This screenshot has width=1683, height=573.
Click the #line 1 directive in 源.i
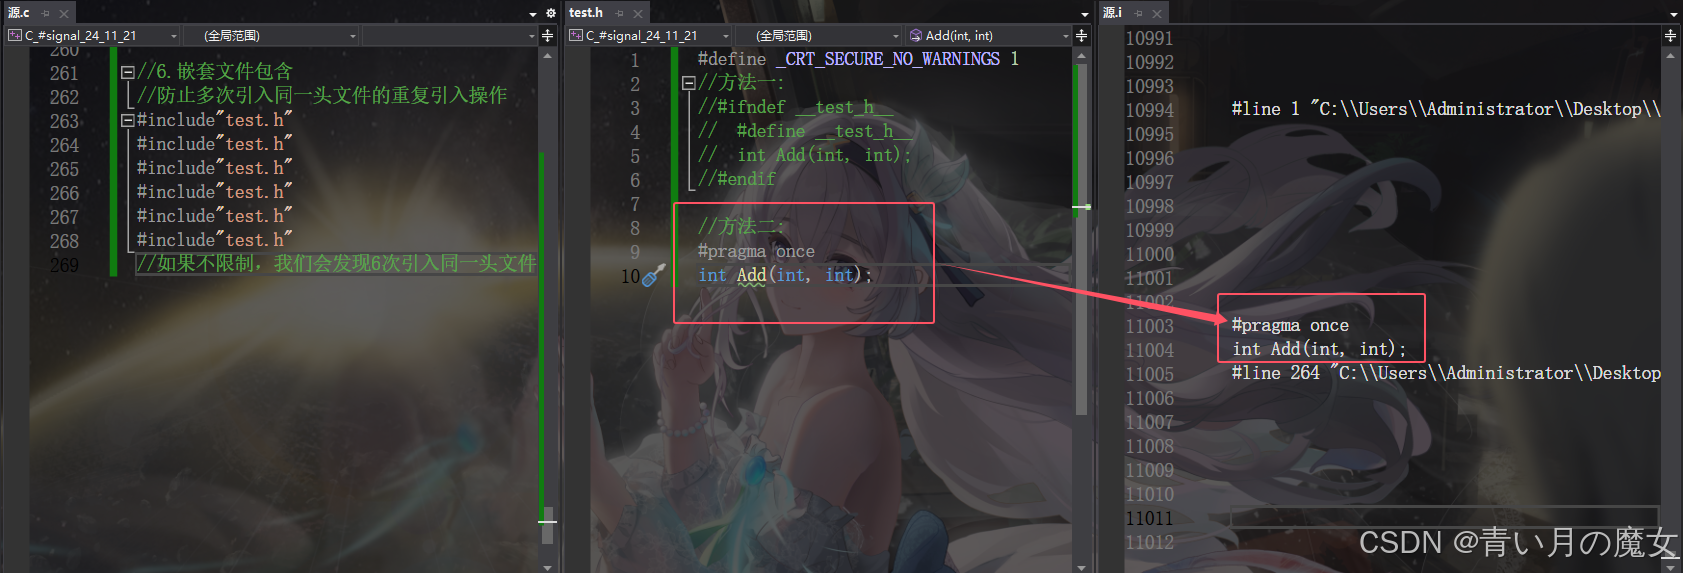1446,109
